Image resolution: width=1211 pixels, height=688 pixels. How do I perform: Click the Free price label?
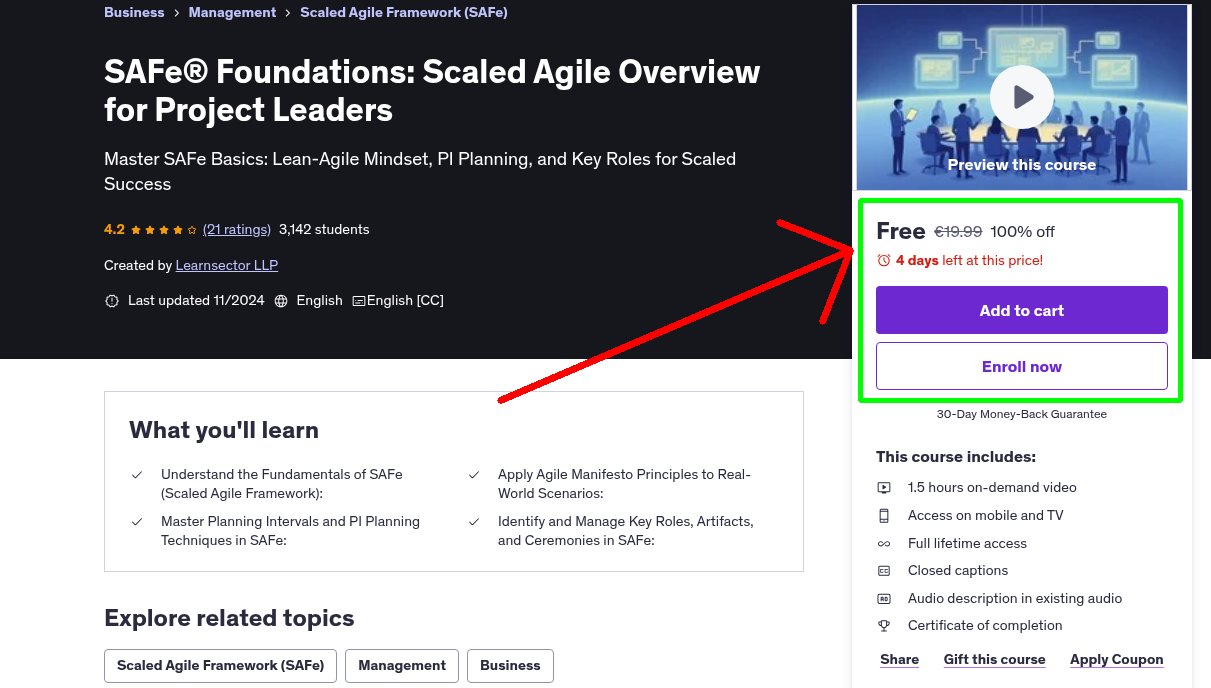[901, 231]
